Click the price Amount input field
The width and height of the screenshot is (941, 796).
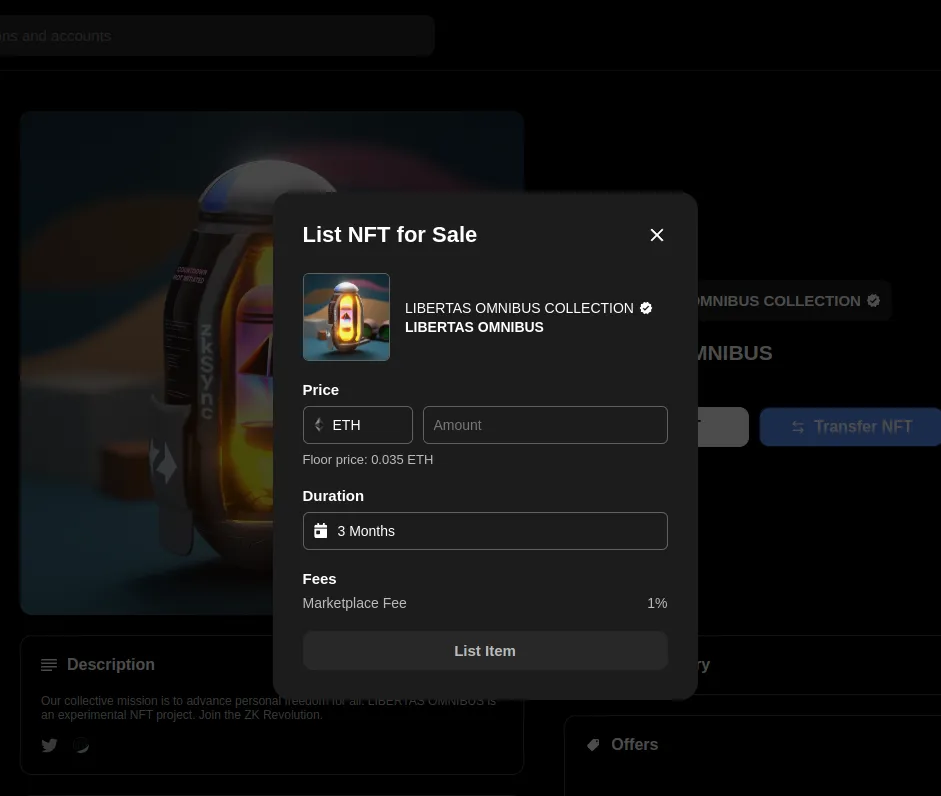(545, 425)
